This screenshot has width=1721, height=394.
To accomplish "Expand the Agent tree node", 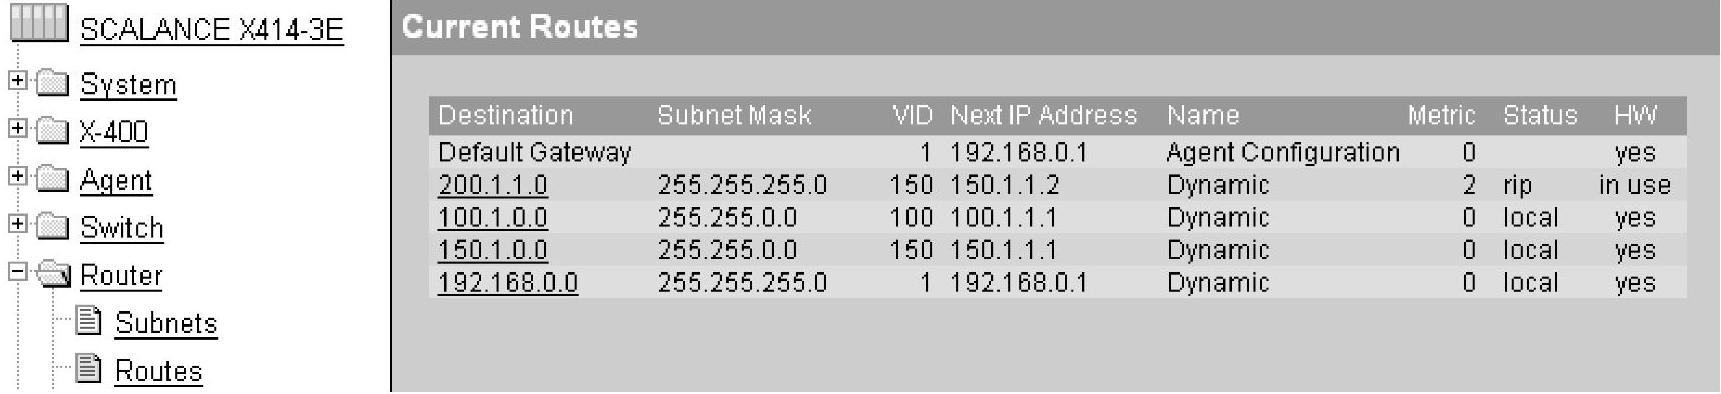I will [x=17, y=176].
